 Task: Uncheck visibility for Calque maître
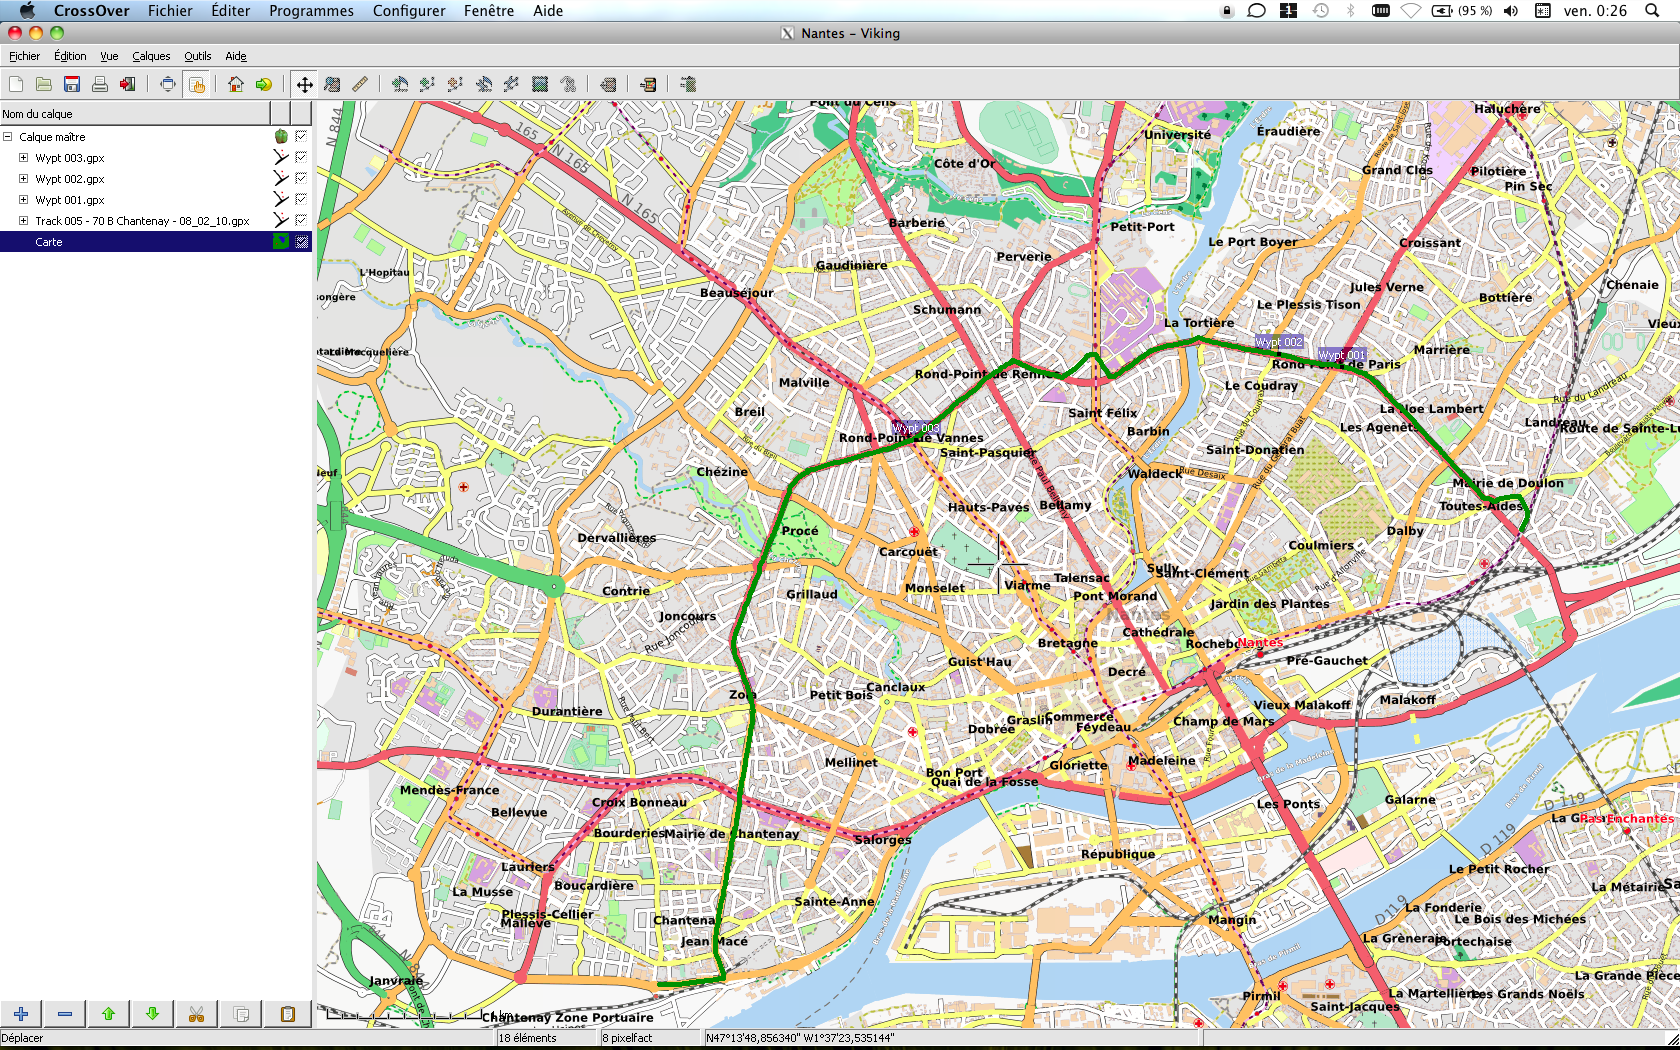(301, 137)
